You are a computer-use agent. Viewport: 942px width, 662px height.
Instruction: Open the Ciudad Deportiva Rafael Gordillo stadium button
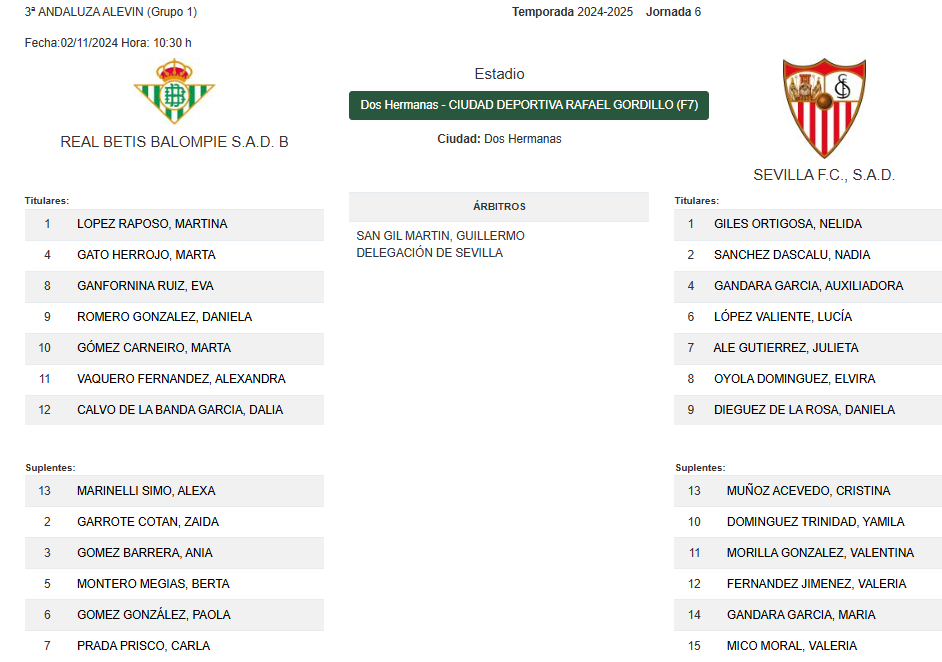click(529, 105)
